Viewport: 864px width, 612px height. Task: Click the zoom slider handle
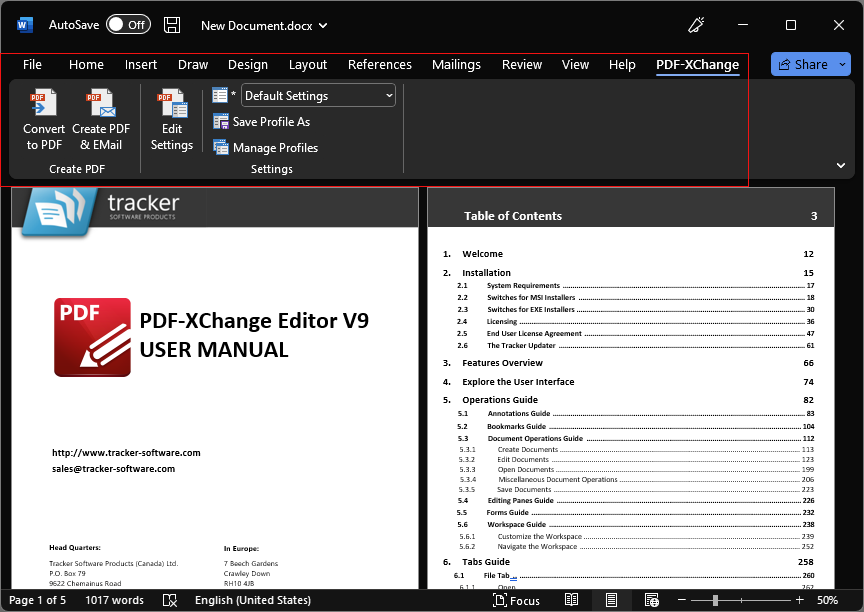click(x=715, y=600)
